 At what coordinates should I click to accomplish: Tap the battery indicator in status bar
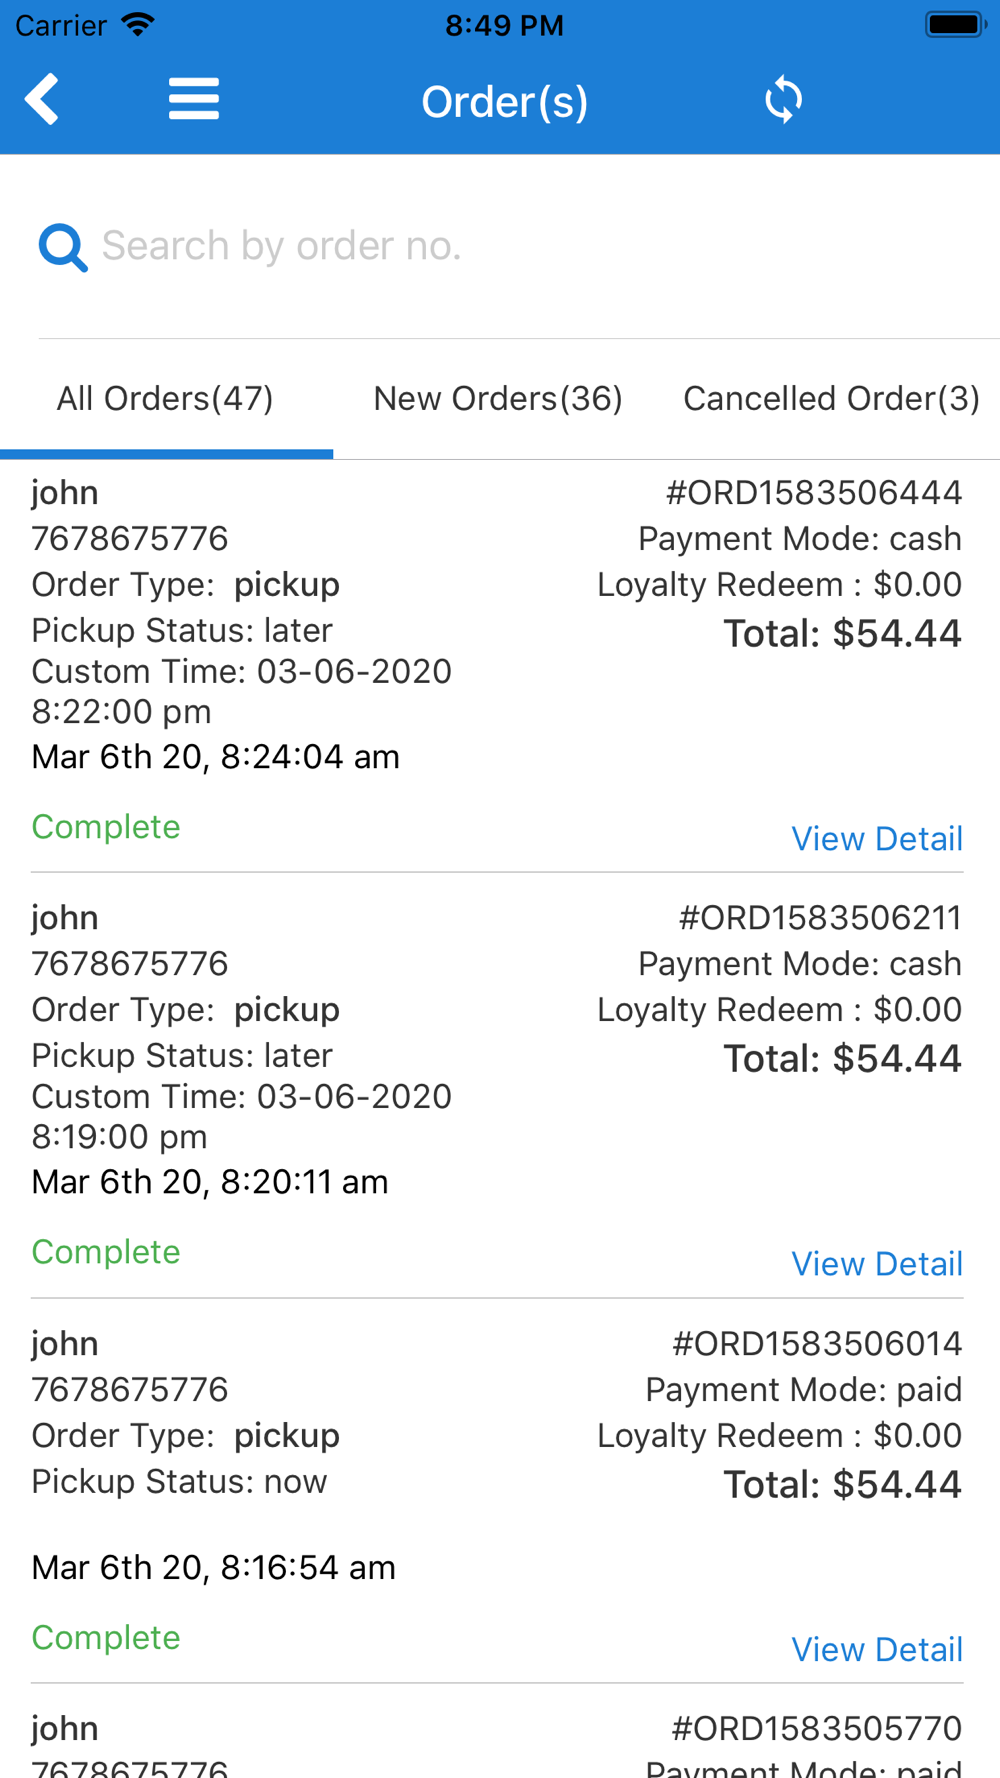coord(955,24)
